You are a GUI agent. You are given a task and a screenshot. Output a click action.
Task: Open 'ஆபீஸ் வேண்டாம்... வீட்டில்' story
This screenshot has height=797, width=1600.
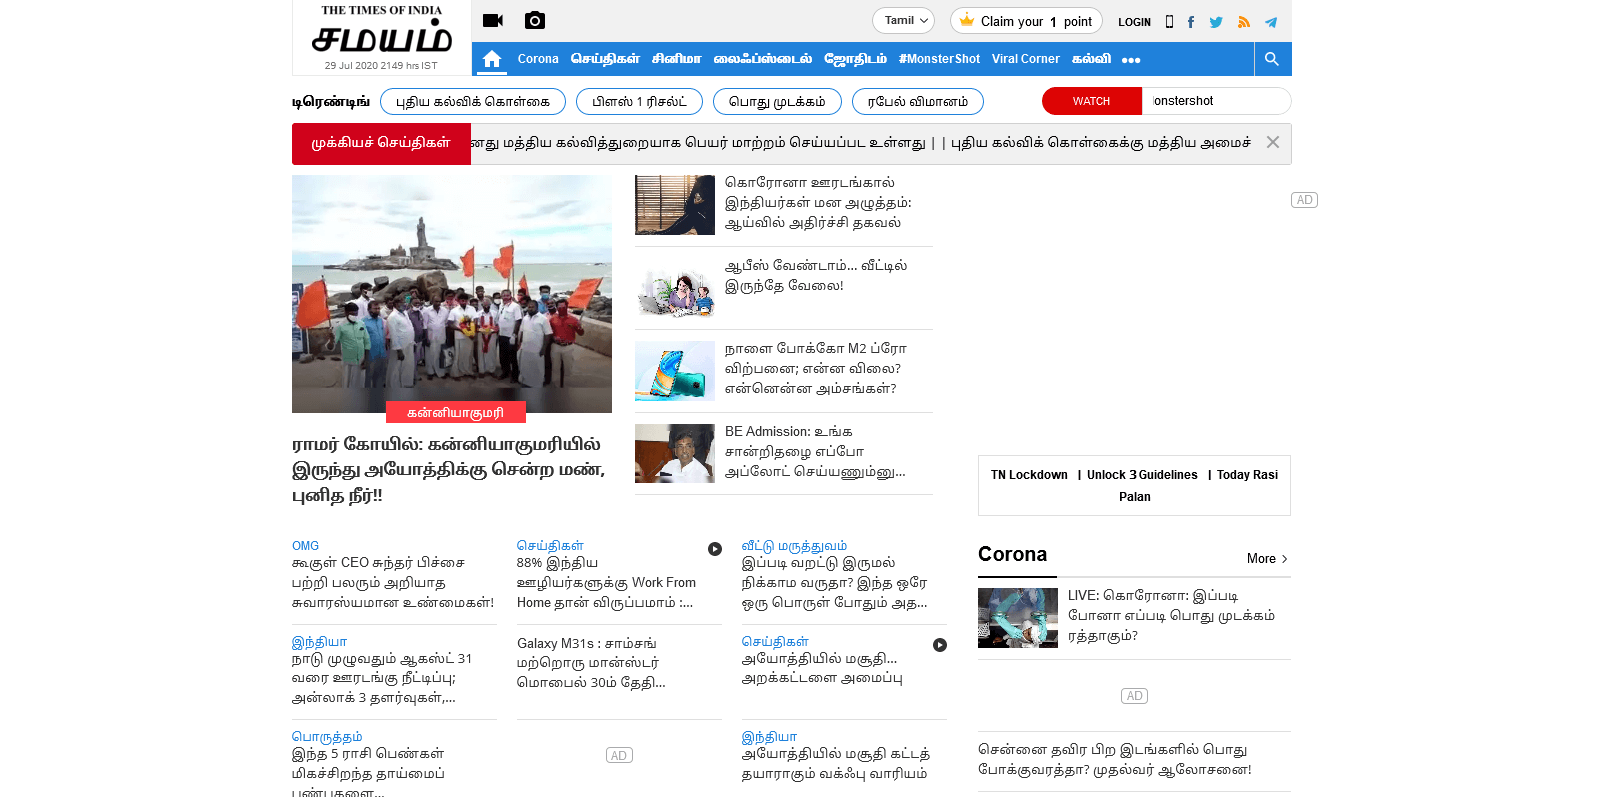816,275
